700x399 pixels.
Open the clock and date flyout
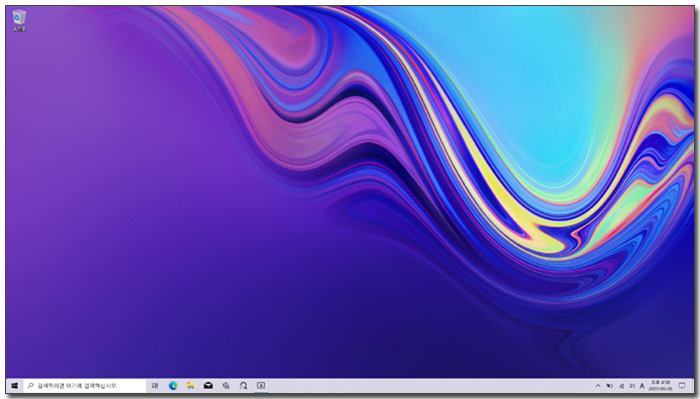pyautogui.click(x=660, y=386)
